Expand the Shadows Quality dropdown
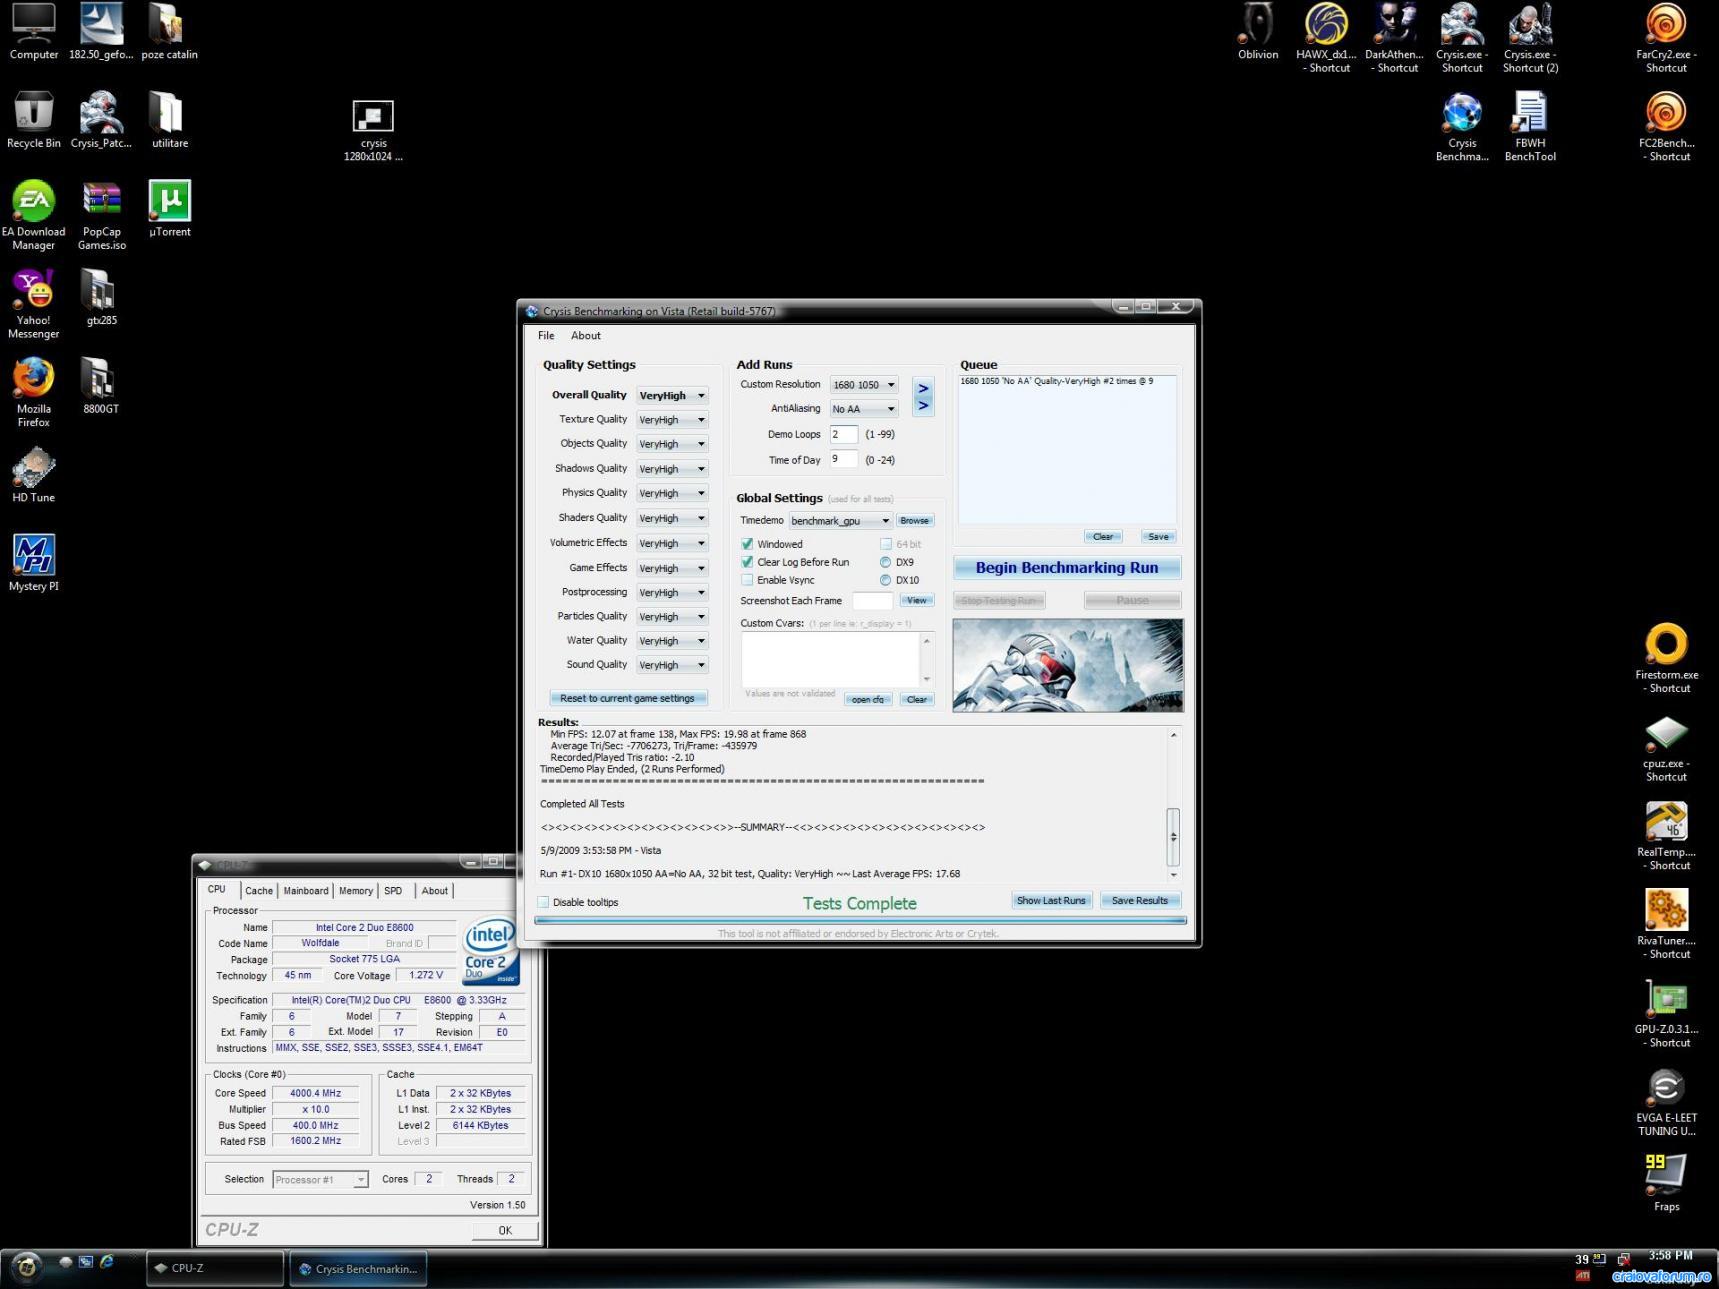The height and width of the screenshot is (1289, 1719). pyautogui.click(x=672, y=469)
